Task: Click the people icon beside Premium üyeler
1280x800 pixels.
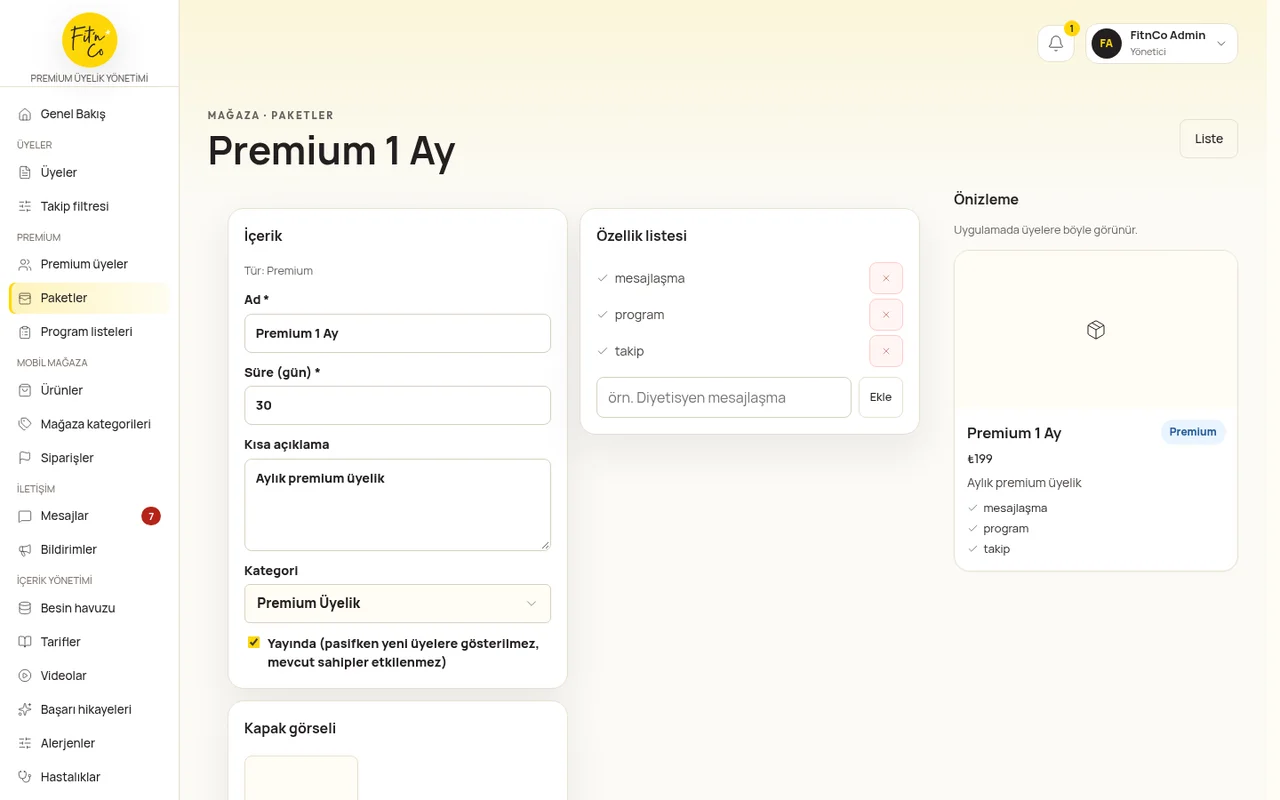Action: point(25,264)
